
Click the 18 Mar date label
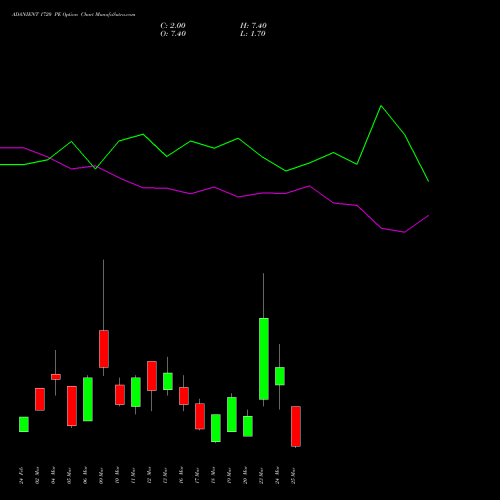click(x=213, y=475)
